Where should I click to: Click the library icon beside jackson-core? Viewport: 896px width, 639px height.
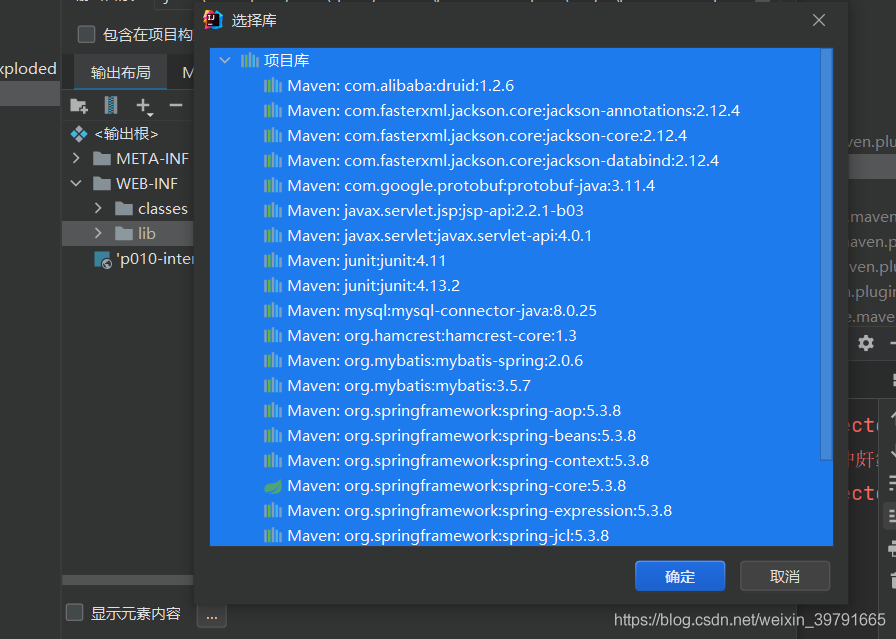[x=273, y=136]
